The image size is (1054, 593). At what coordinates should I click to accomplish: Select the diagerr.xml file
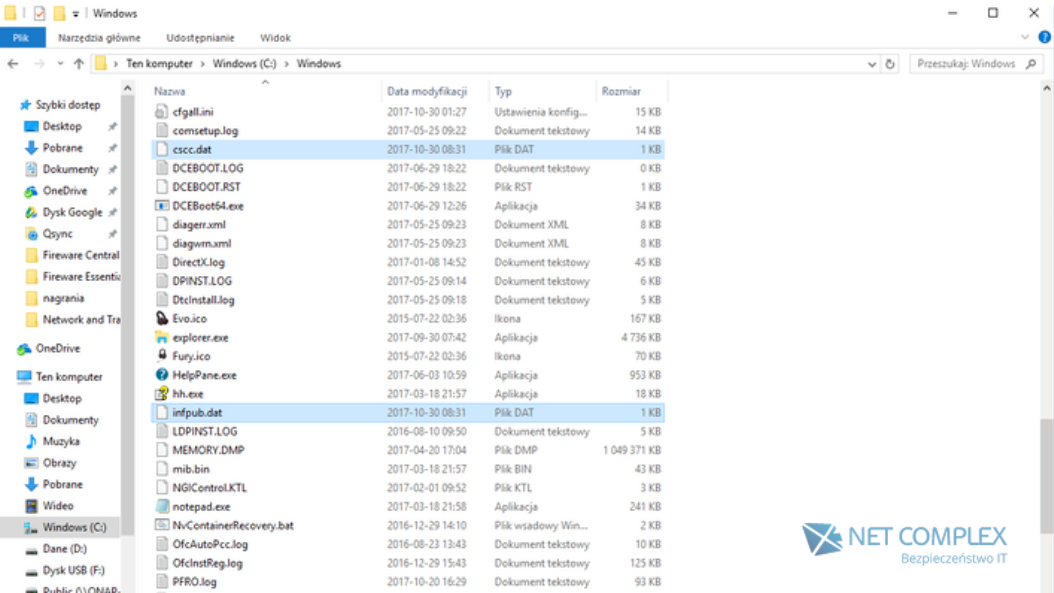[199, 225]
